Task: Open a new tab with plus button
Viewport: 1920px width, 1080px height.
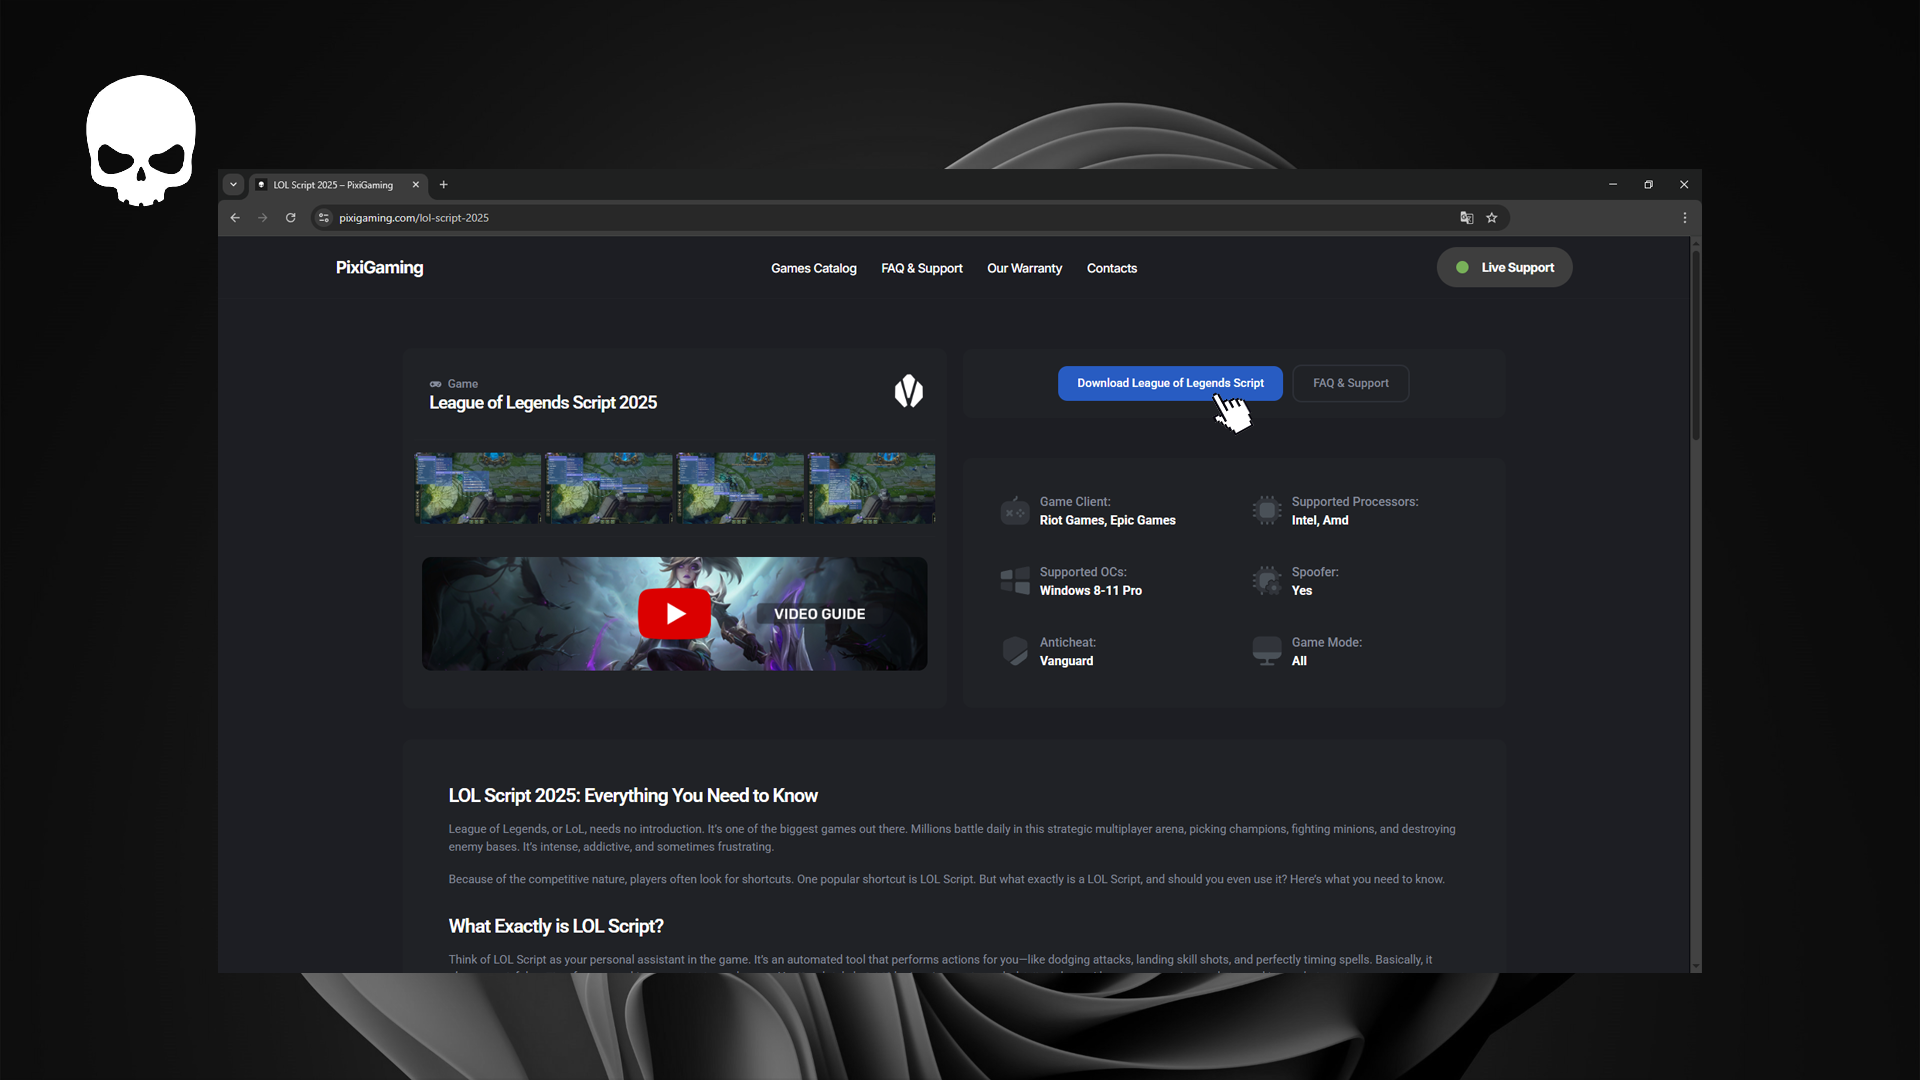Action: point(444,185)
